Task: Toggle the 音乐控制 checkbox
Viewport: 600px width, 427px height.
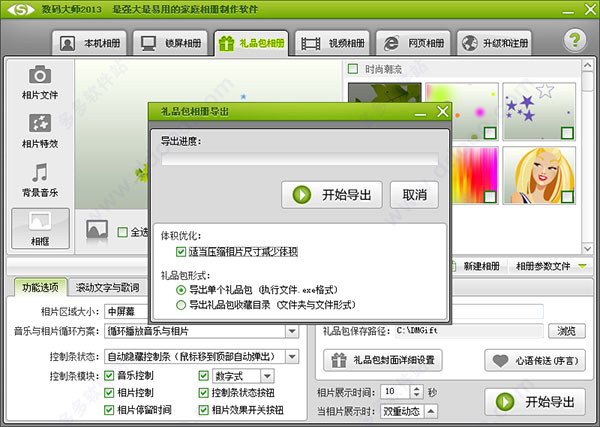Action: coord(109,375)
